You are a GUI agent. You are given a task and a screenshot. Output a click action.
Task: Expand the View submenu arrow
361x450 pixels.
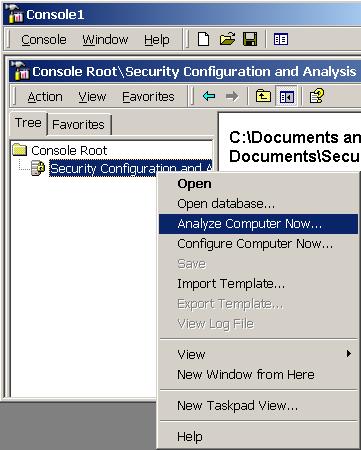[349, 354]
